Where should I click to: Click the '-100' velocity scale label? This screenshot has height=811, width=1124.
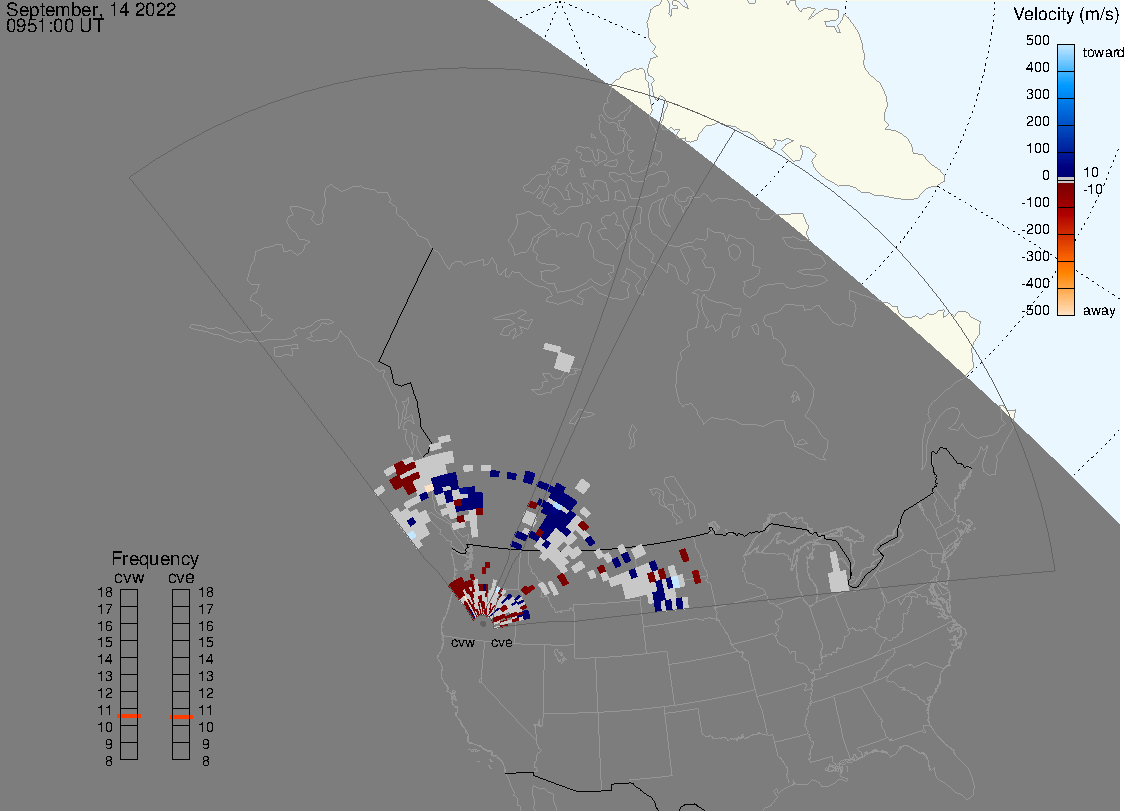click(1035, 202)
